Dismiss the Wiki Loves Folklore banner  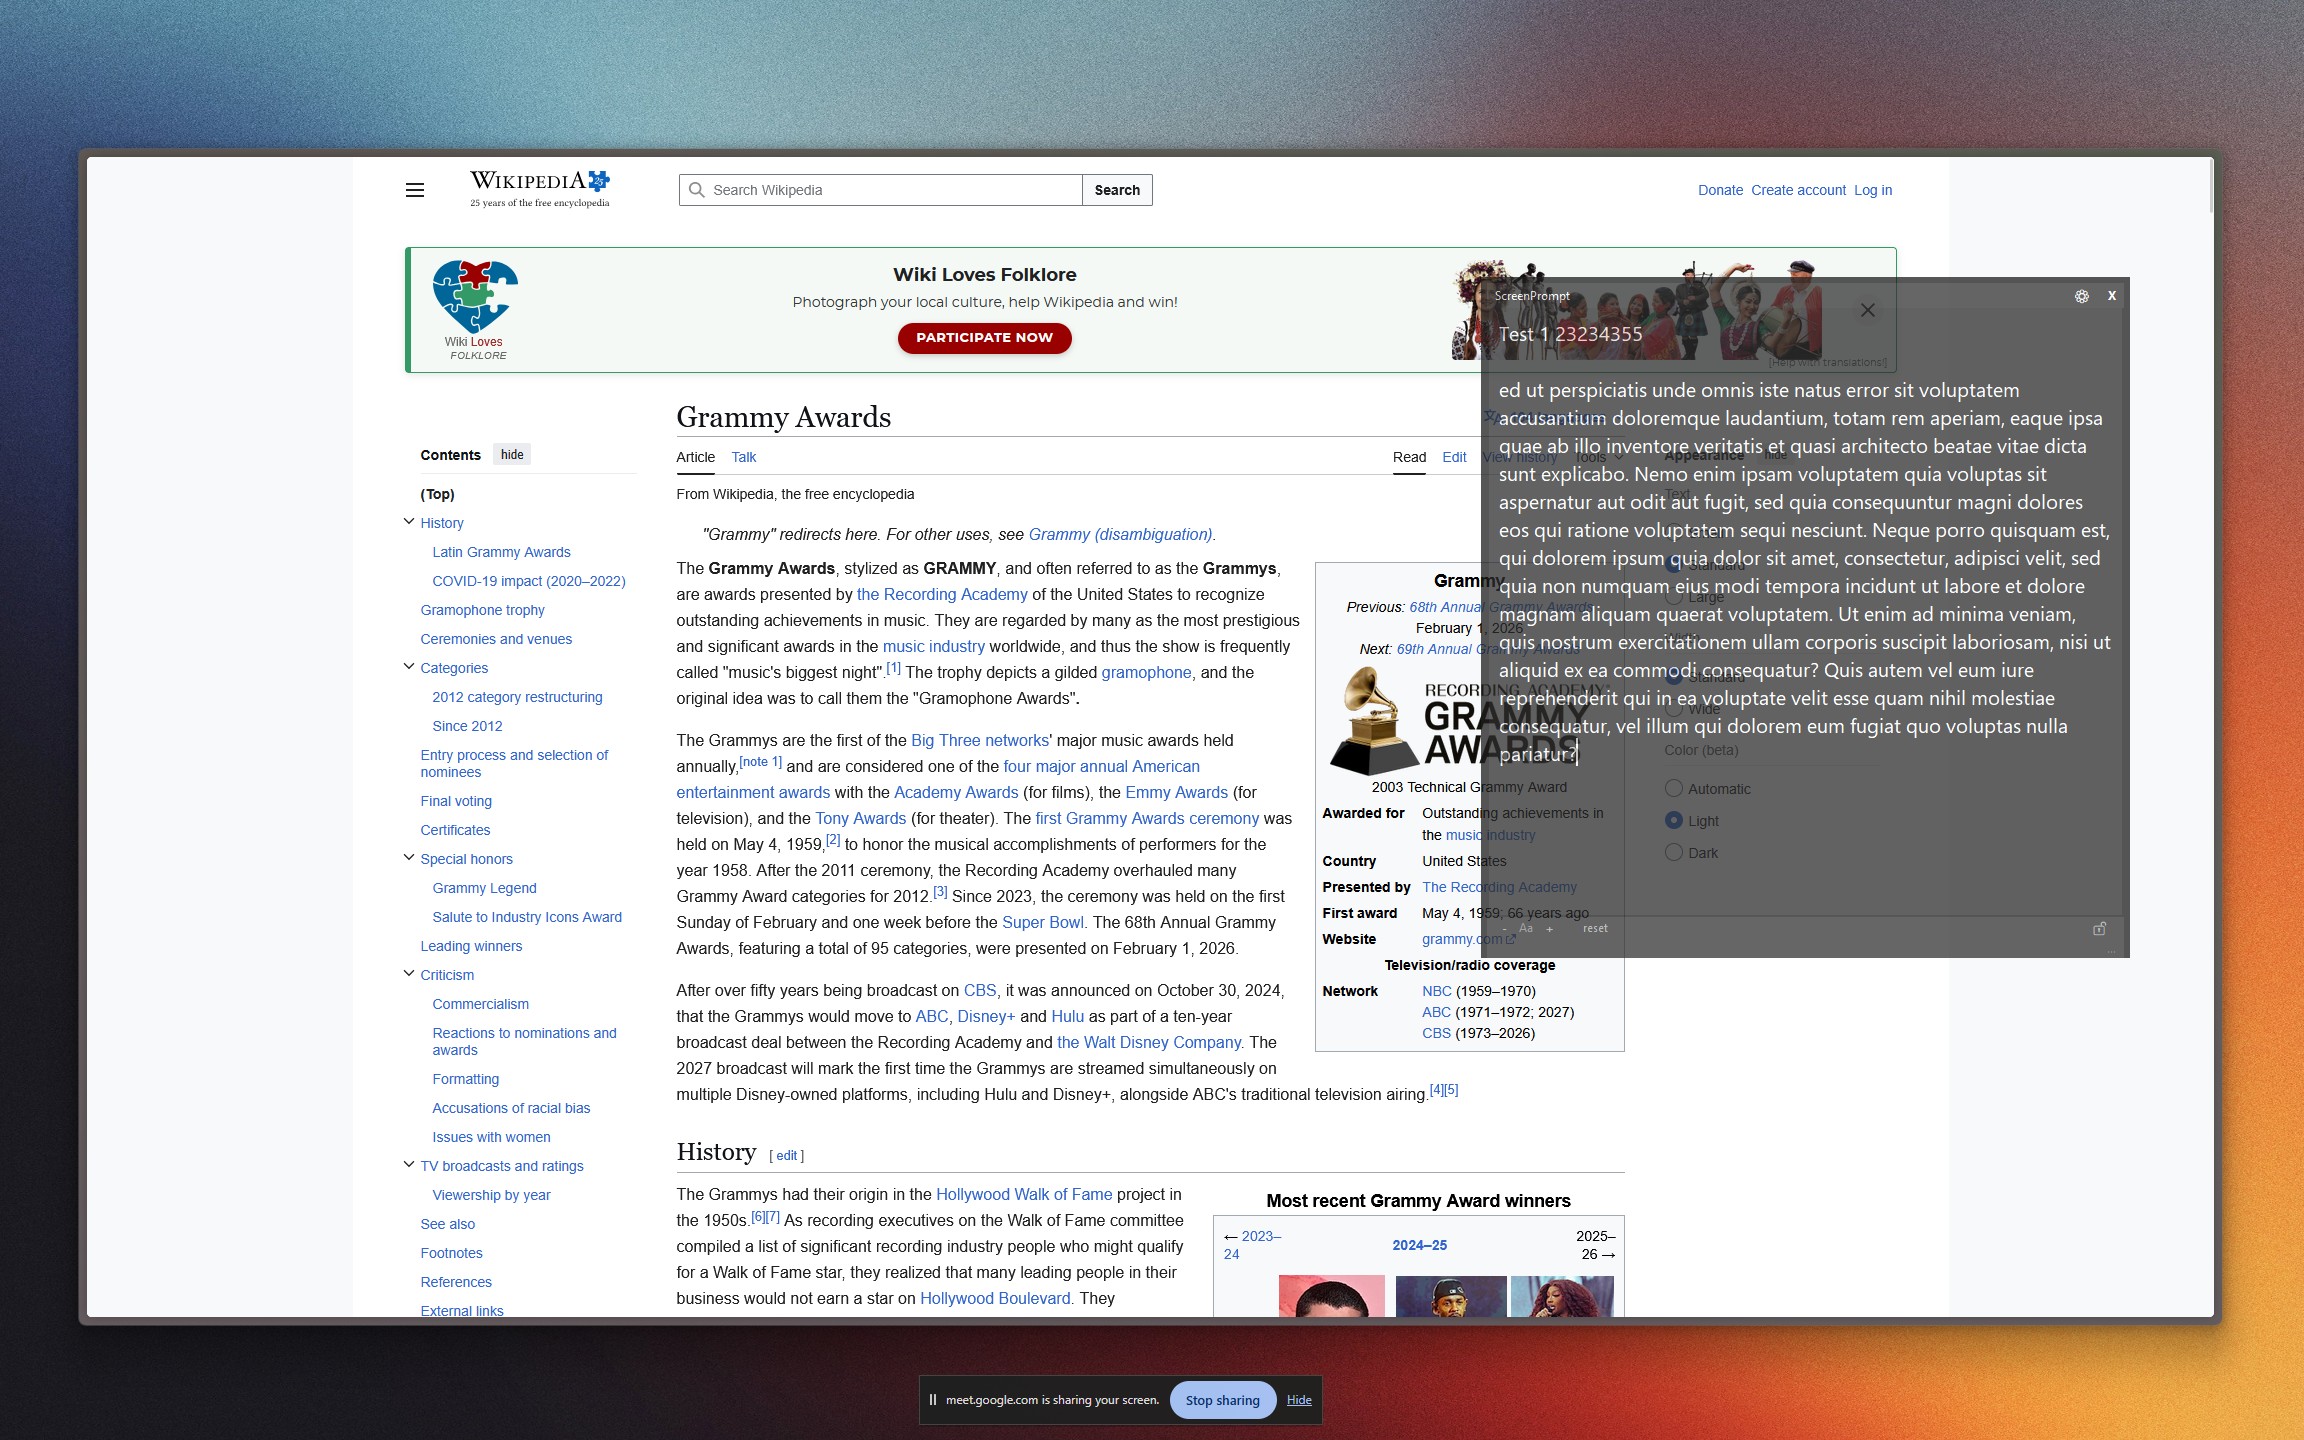(1867, 310)
